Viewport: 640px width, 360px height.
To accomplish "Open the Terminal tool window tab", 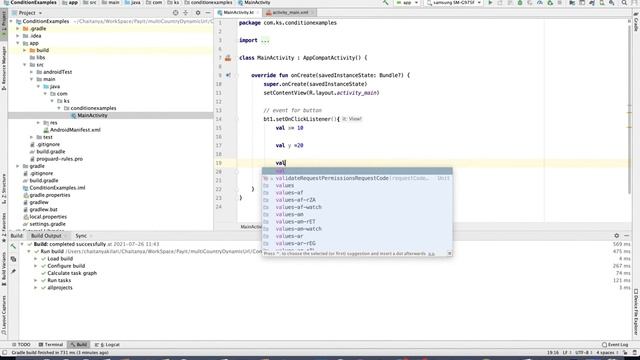I will [51, 344].
